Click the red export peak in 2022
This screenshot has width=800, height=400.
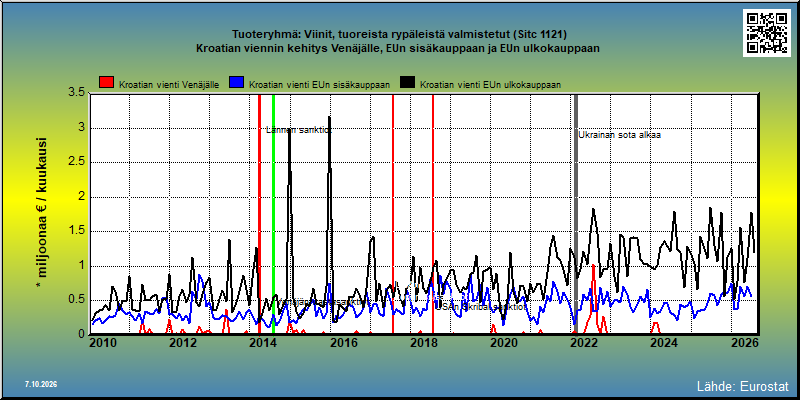[593, 266]
